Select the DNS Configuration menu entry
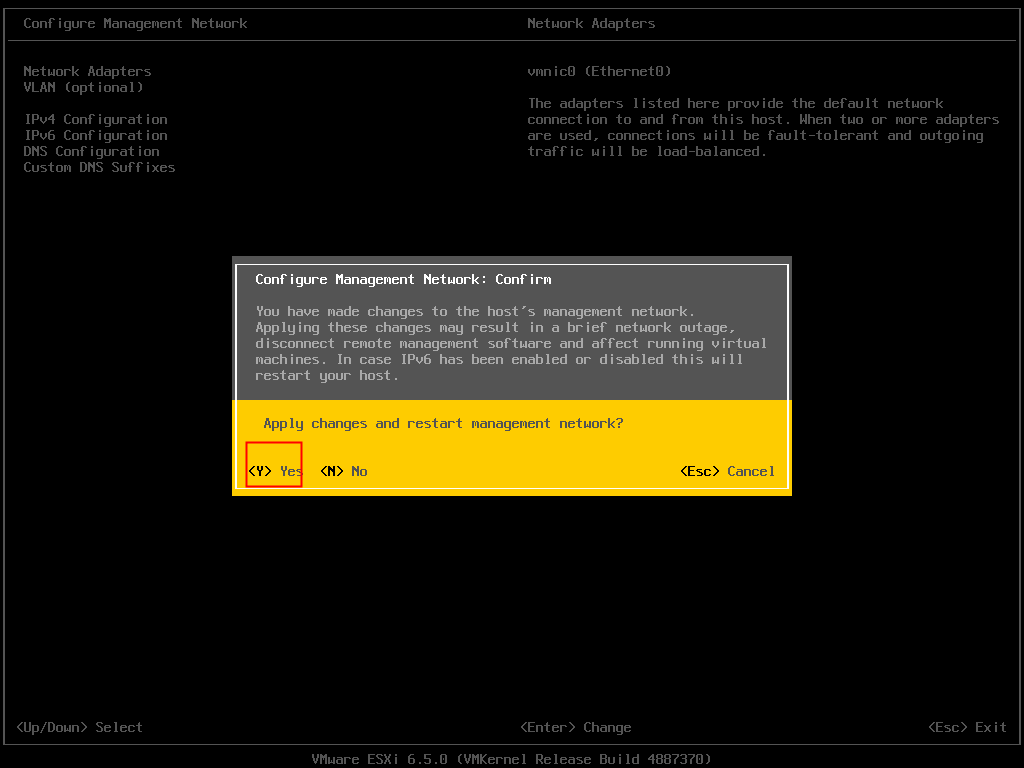1024x768 pixels. (91, 151)
